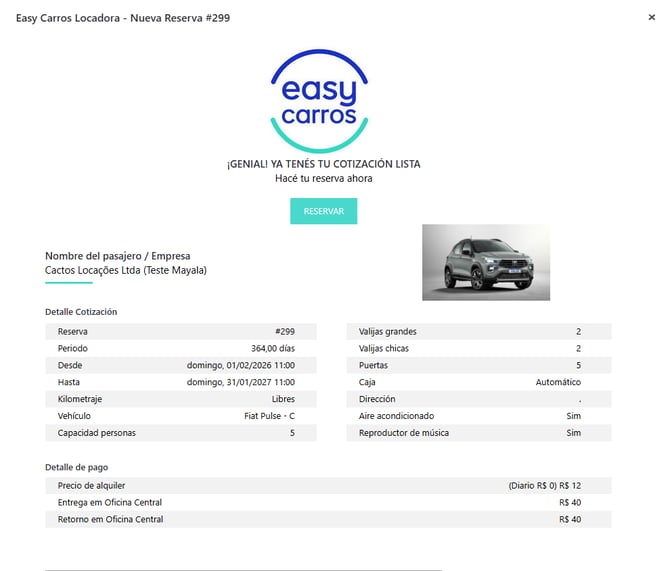Click the Reproductor de música row

478,433
